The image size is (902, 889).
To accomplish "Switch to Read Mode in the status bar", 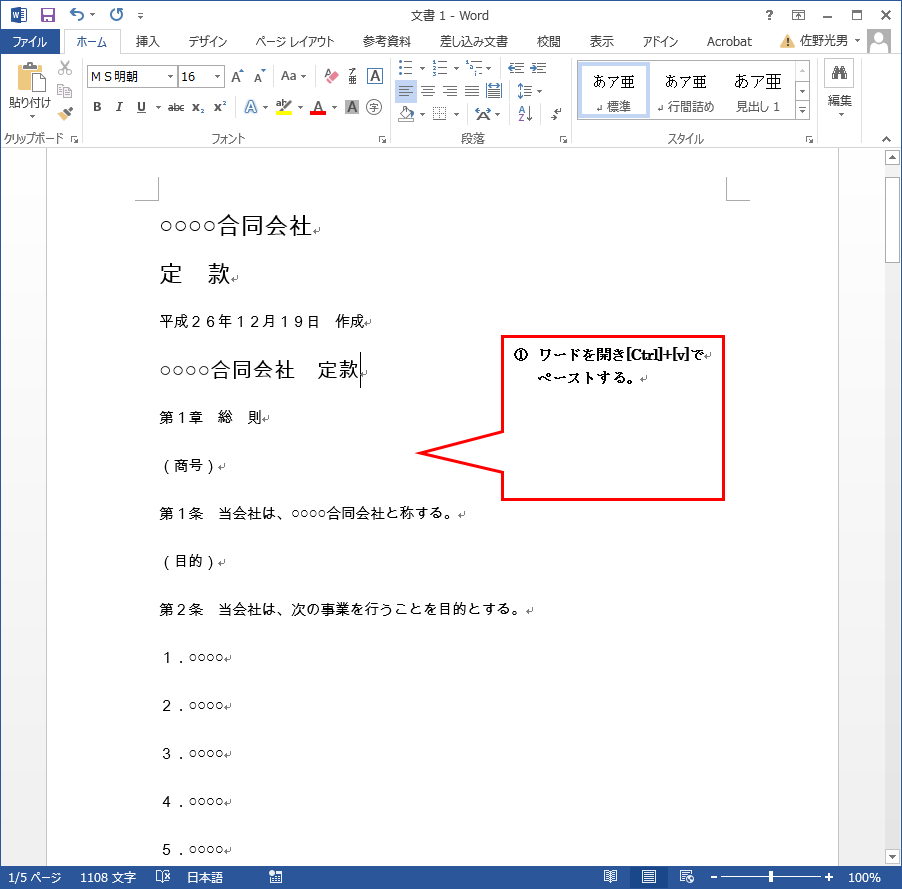I will (610, 877).
